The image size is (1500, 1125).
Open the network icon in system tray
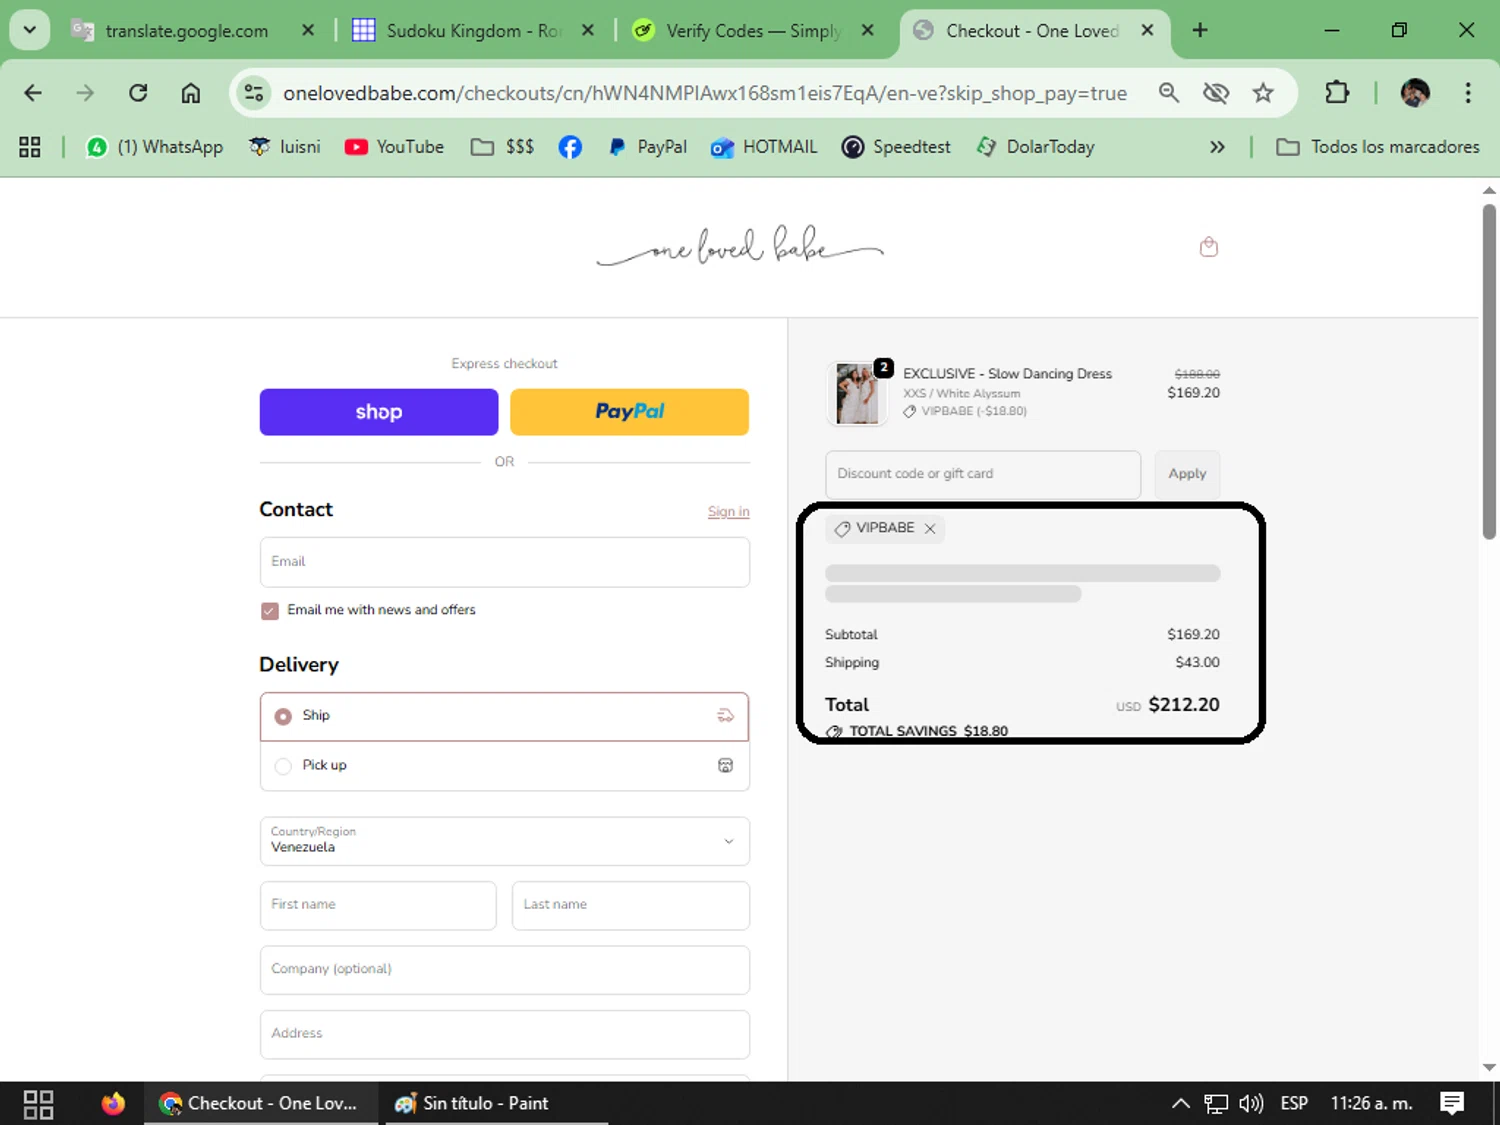coord(1215,1104)
